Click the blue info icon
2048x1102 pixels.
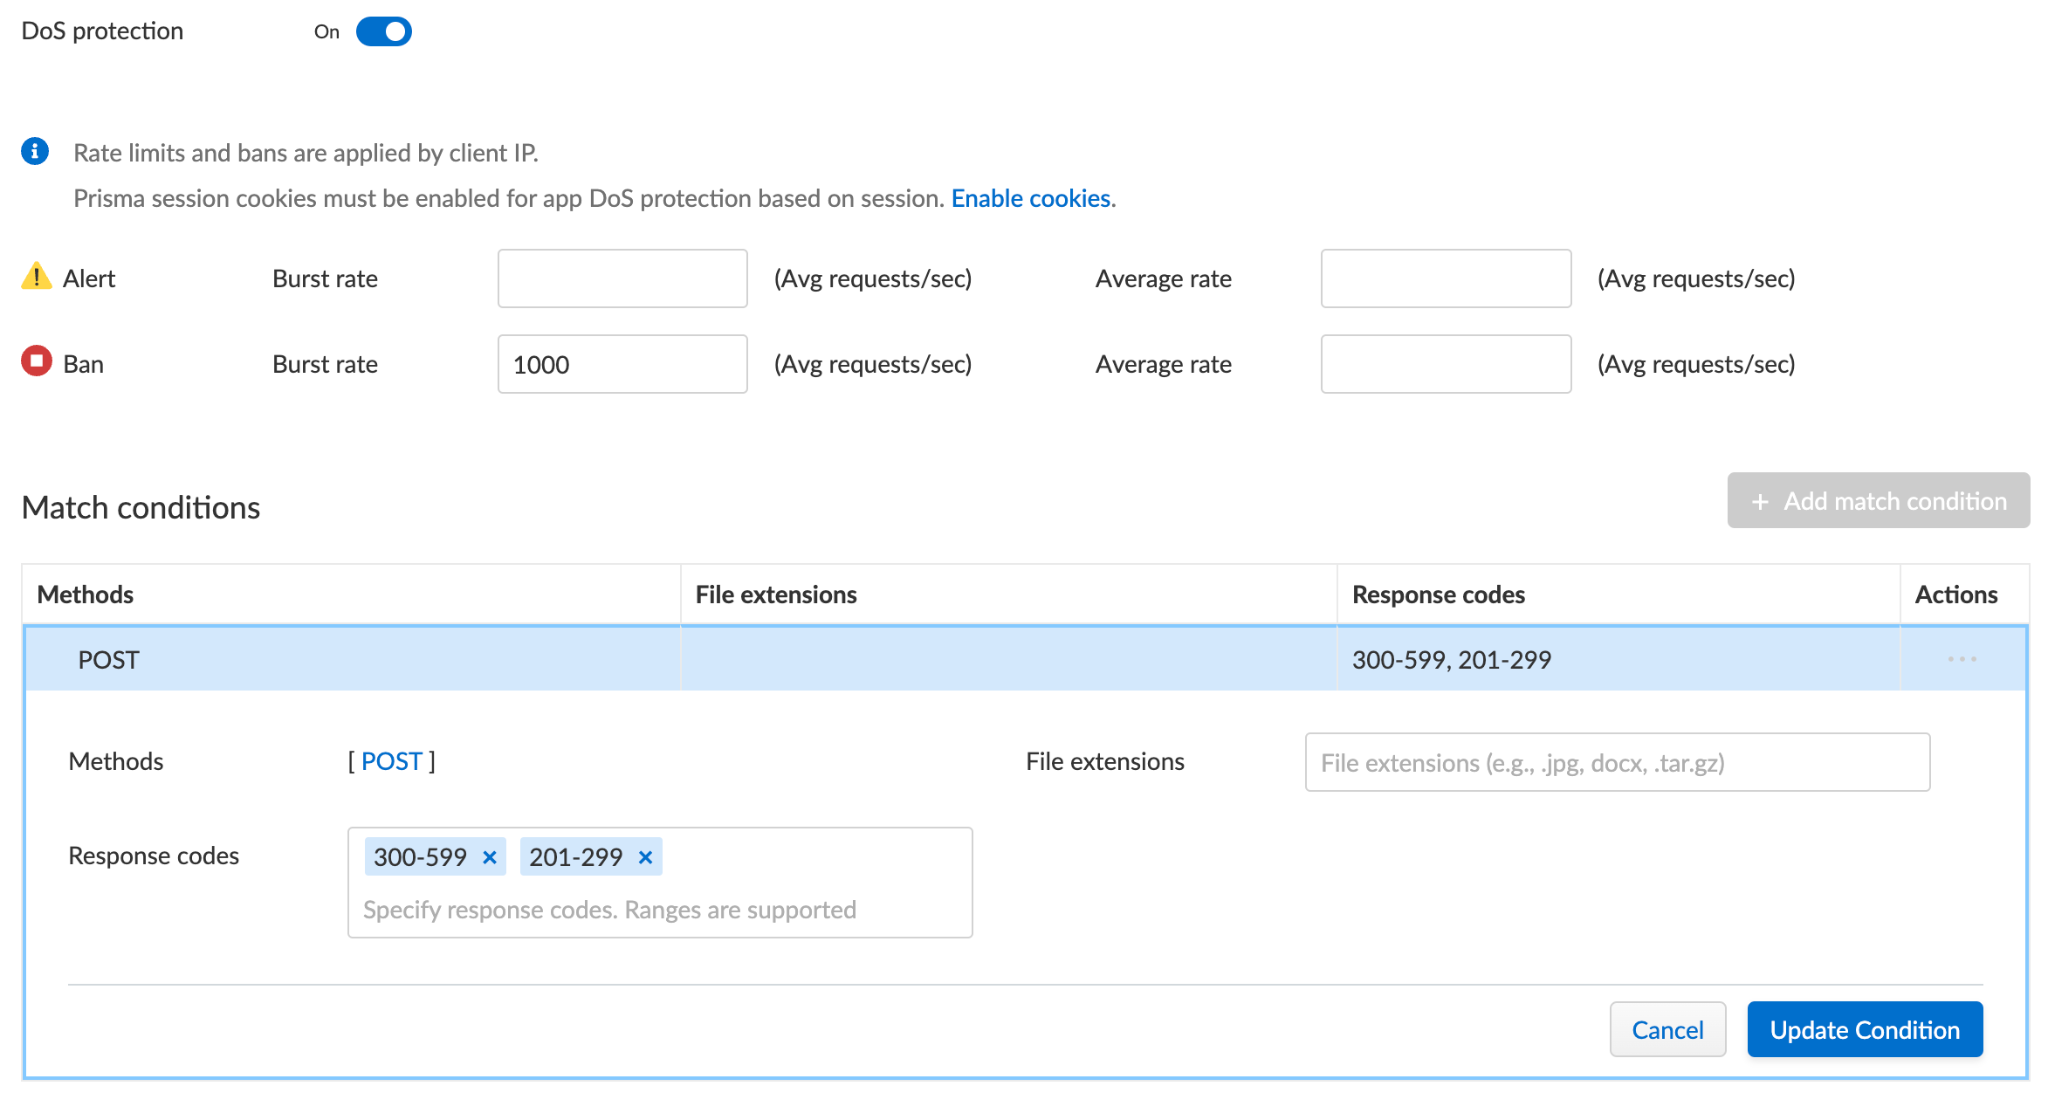pos(35,151)
